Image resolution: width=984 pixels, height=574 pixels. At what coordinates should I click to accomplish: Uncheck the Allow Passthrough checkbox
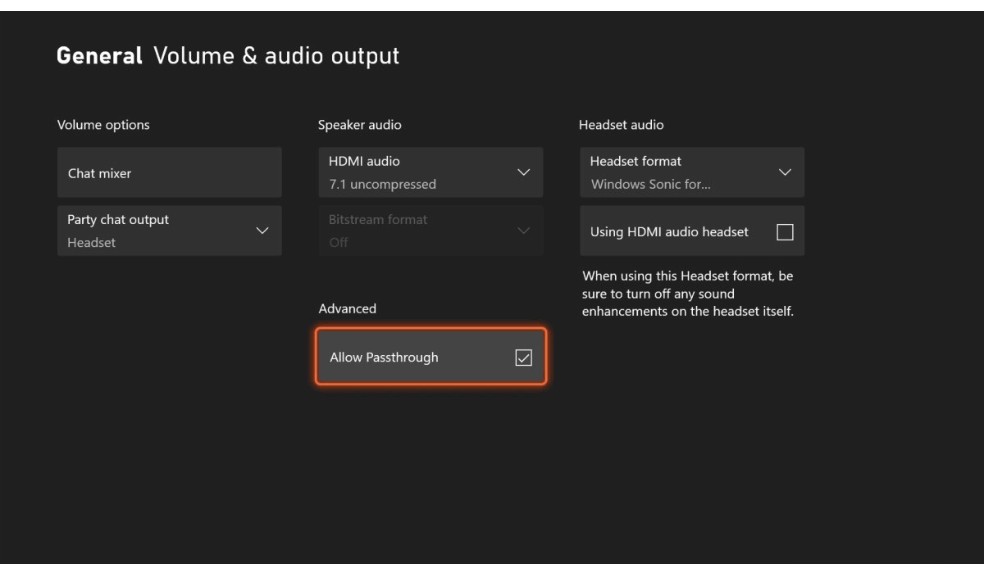[x=523, y=358]
